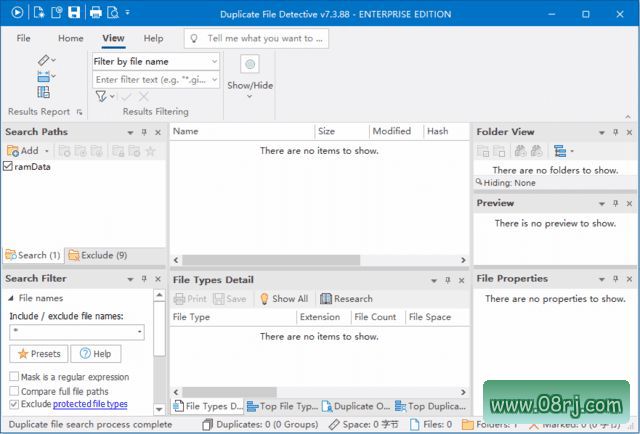Open the include/exclude file names combo box
Screen dimensions: 640x434
point(77,332)
